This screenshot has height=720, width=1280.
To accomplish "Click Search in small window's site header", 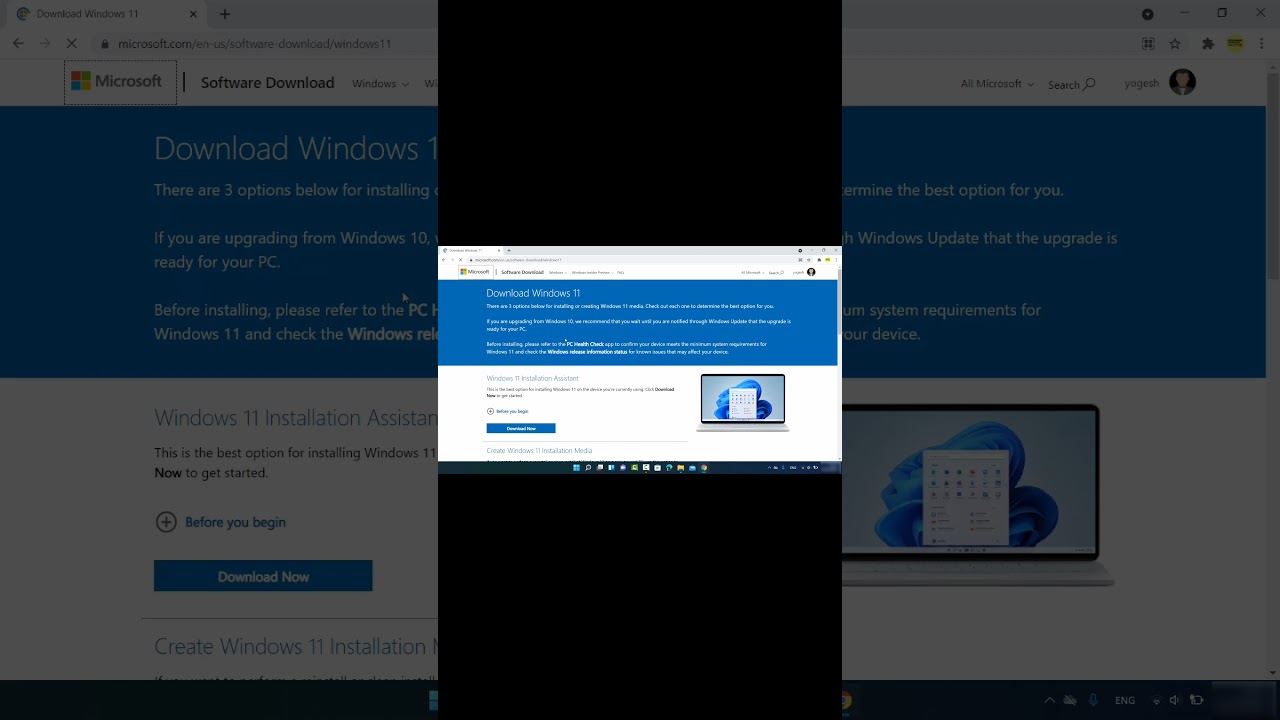I will tap(776, 272).
